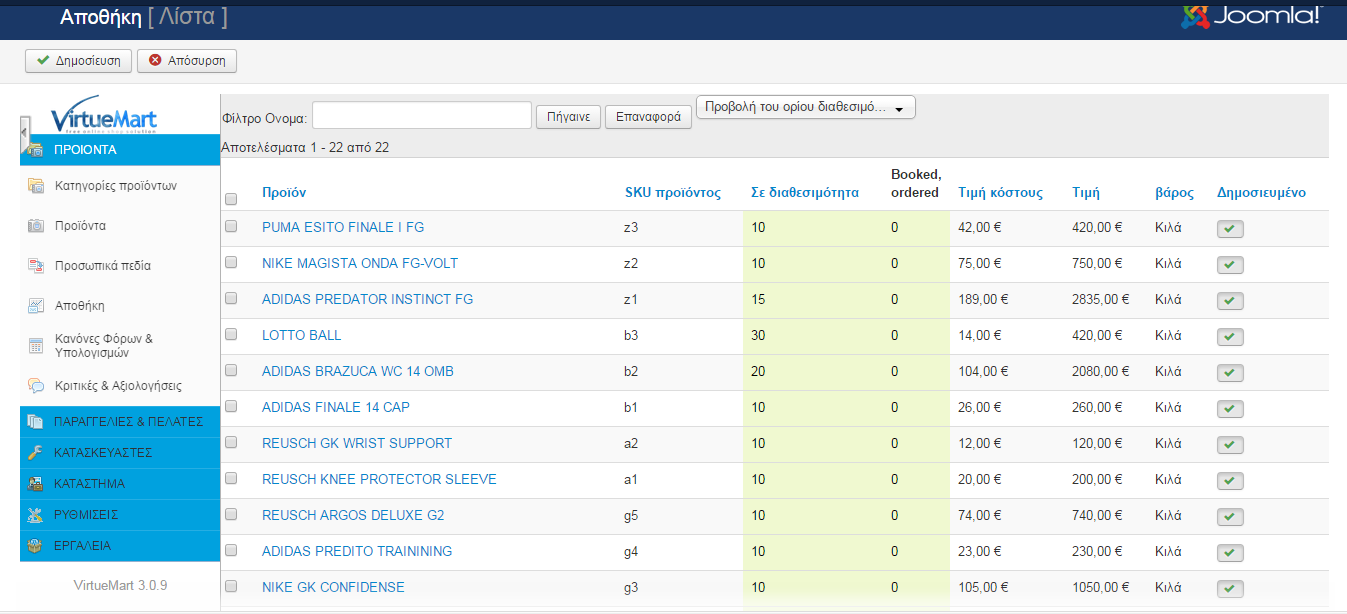Unpublish REUSCH GK WRIST SUPPORT via its checkmark

pyautogui.click(x=1230, y=445)
